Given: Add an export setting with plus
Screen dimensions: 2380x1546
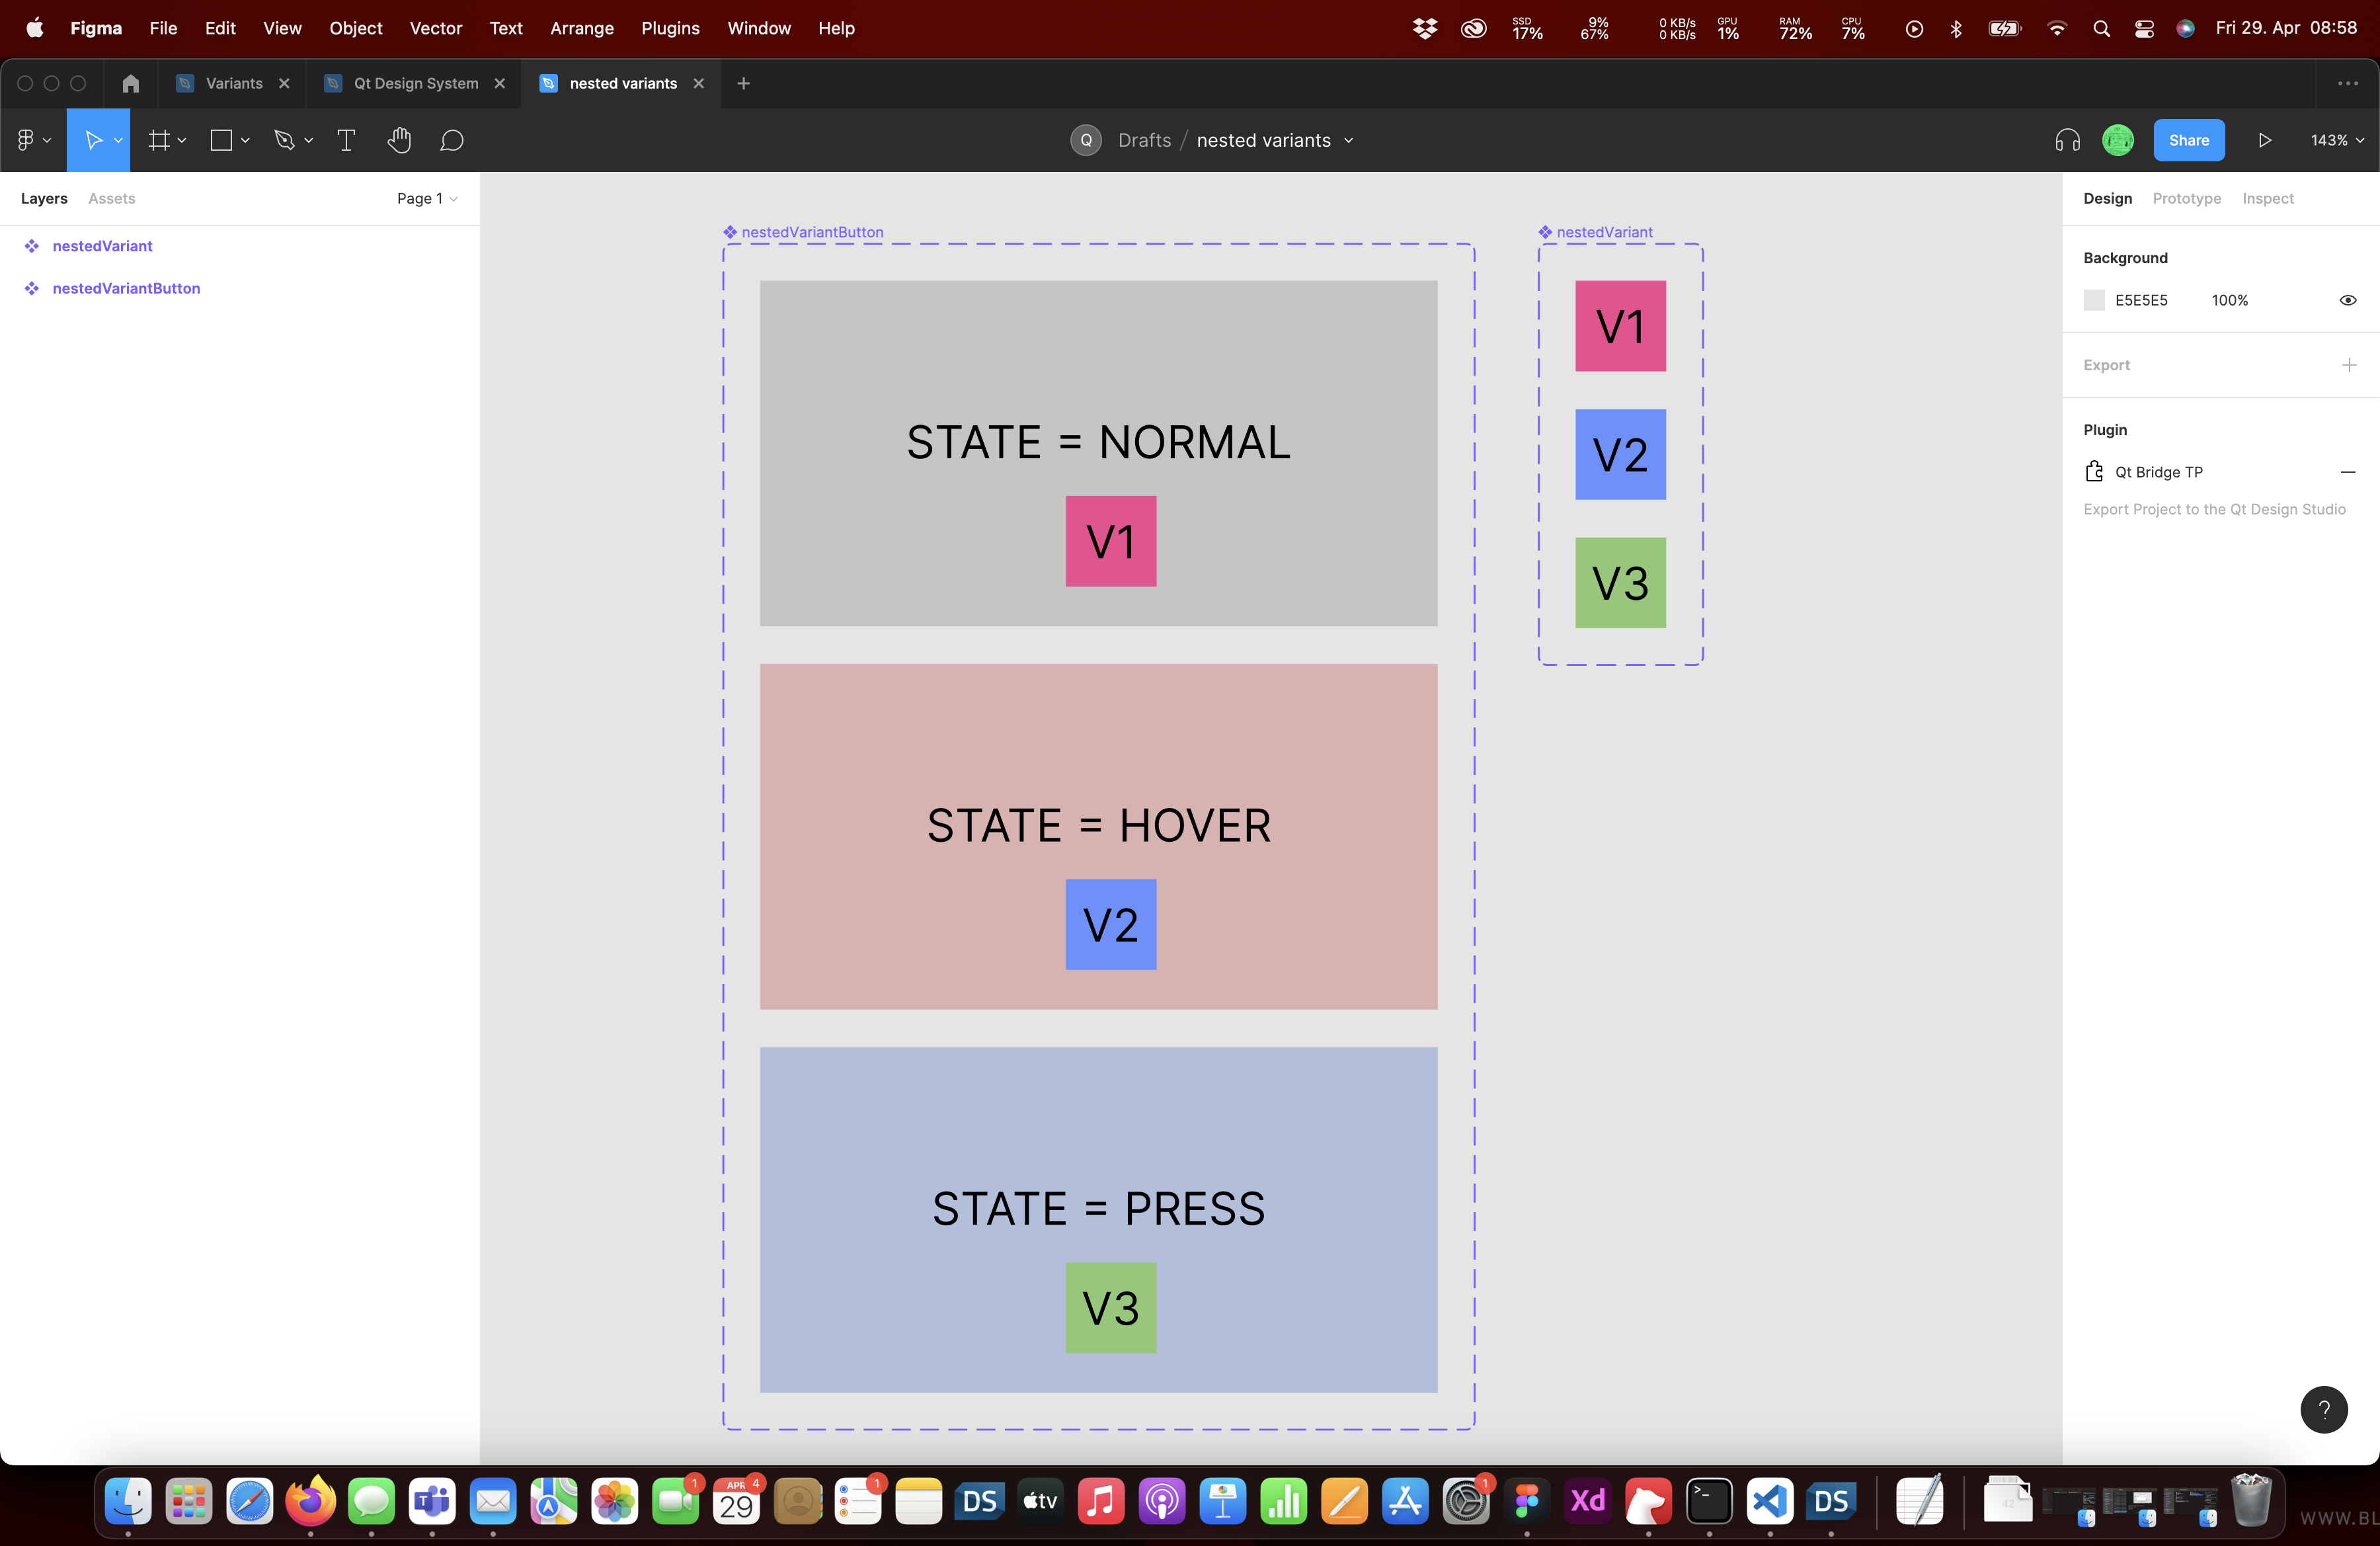Looking at the screenshot, I should pos(2348,365).
